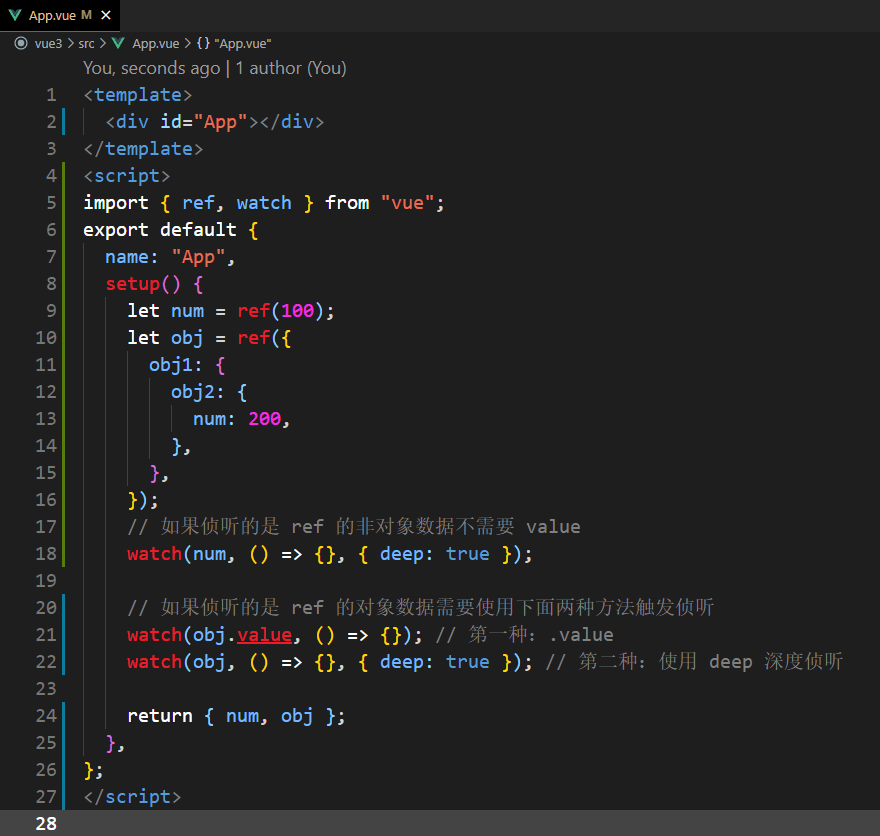Click the word import on line 5

116,203
